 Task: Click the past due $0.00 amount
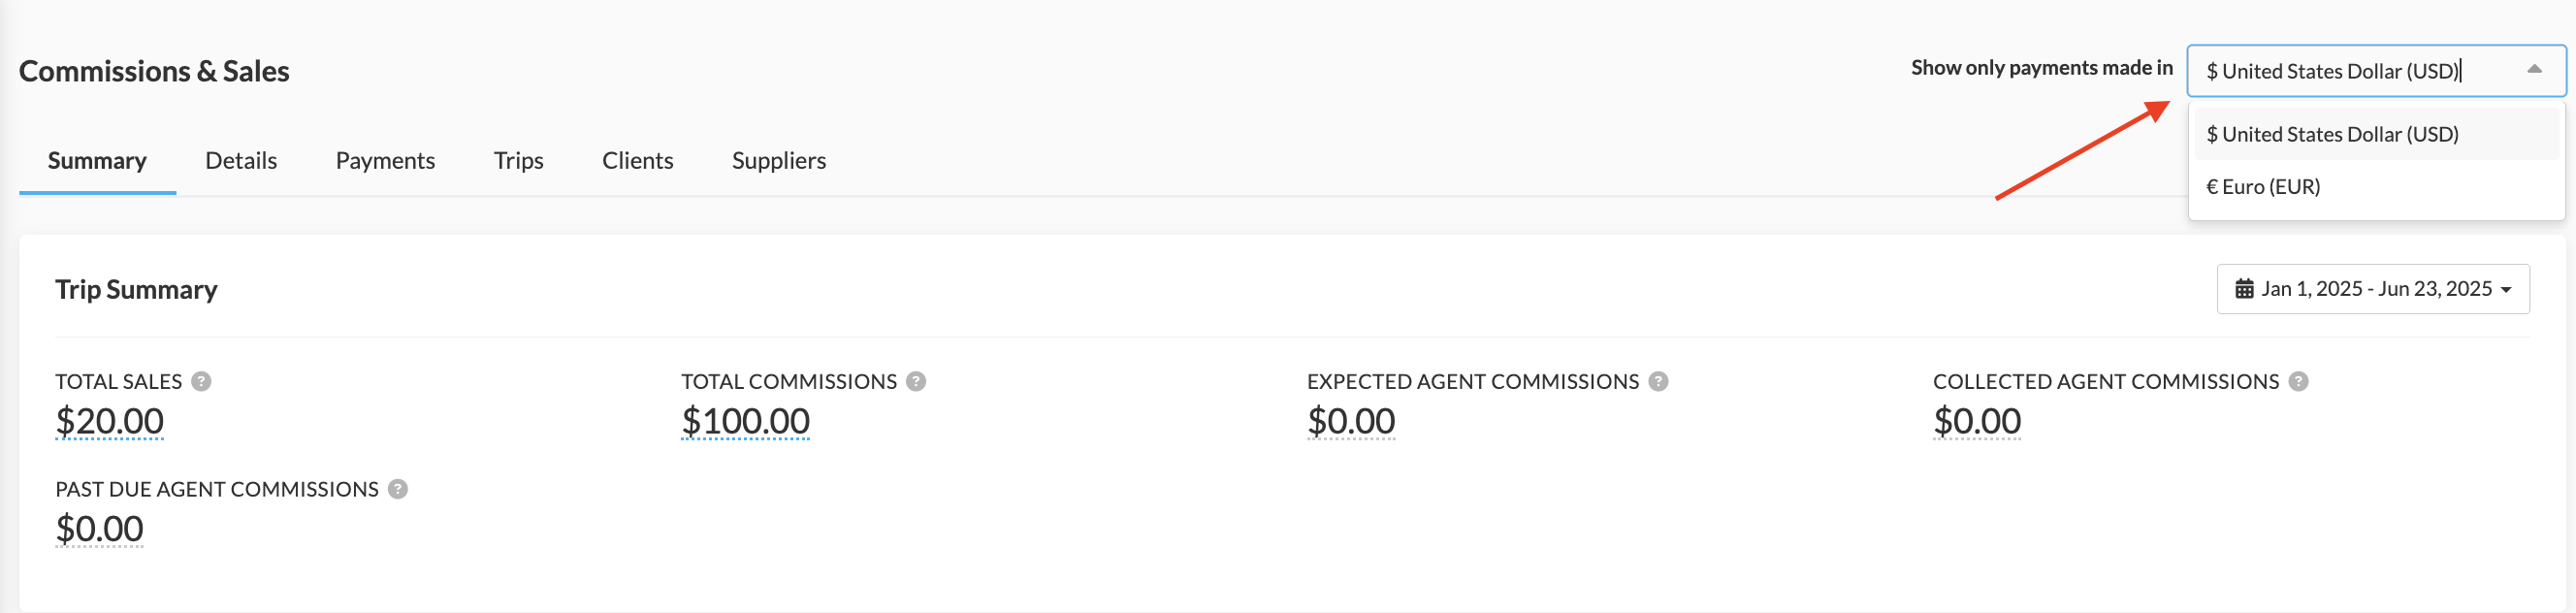[99, 529]
